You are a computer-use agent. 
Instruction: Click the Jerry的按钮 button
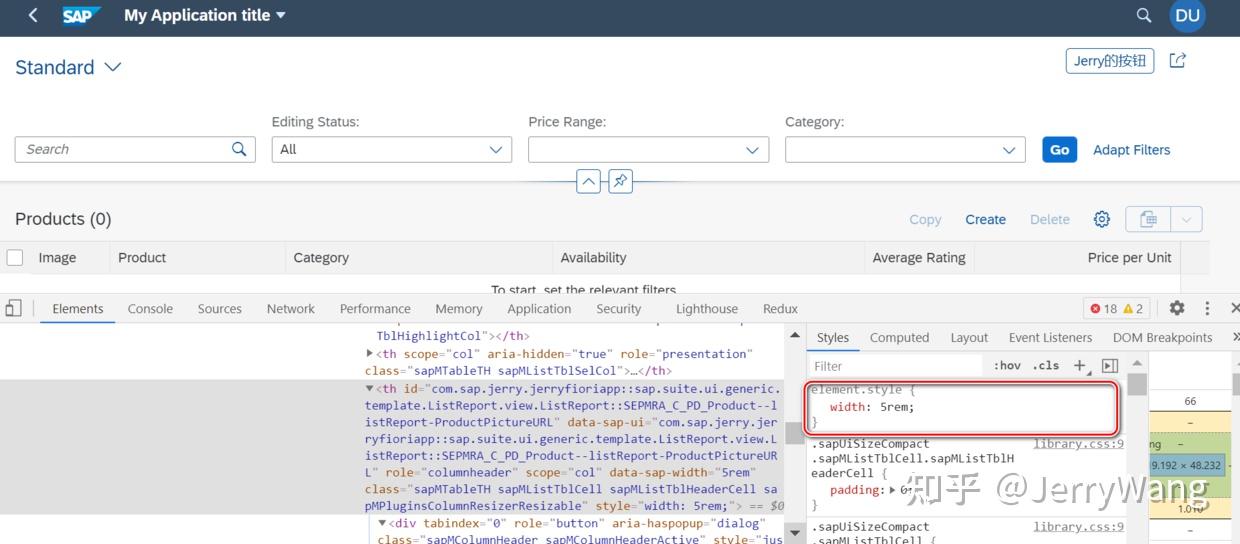pyautogui.click(x=1110, y=61)
